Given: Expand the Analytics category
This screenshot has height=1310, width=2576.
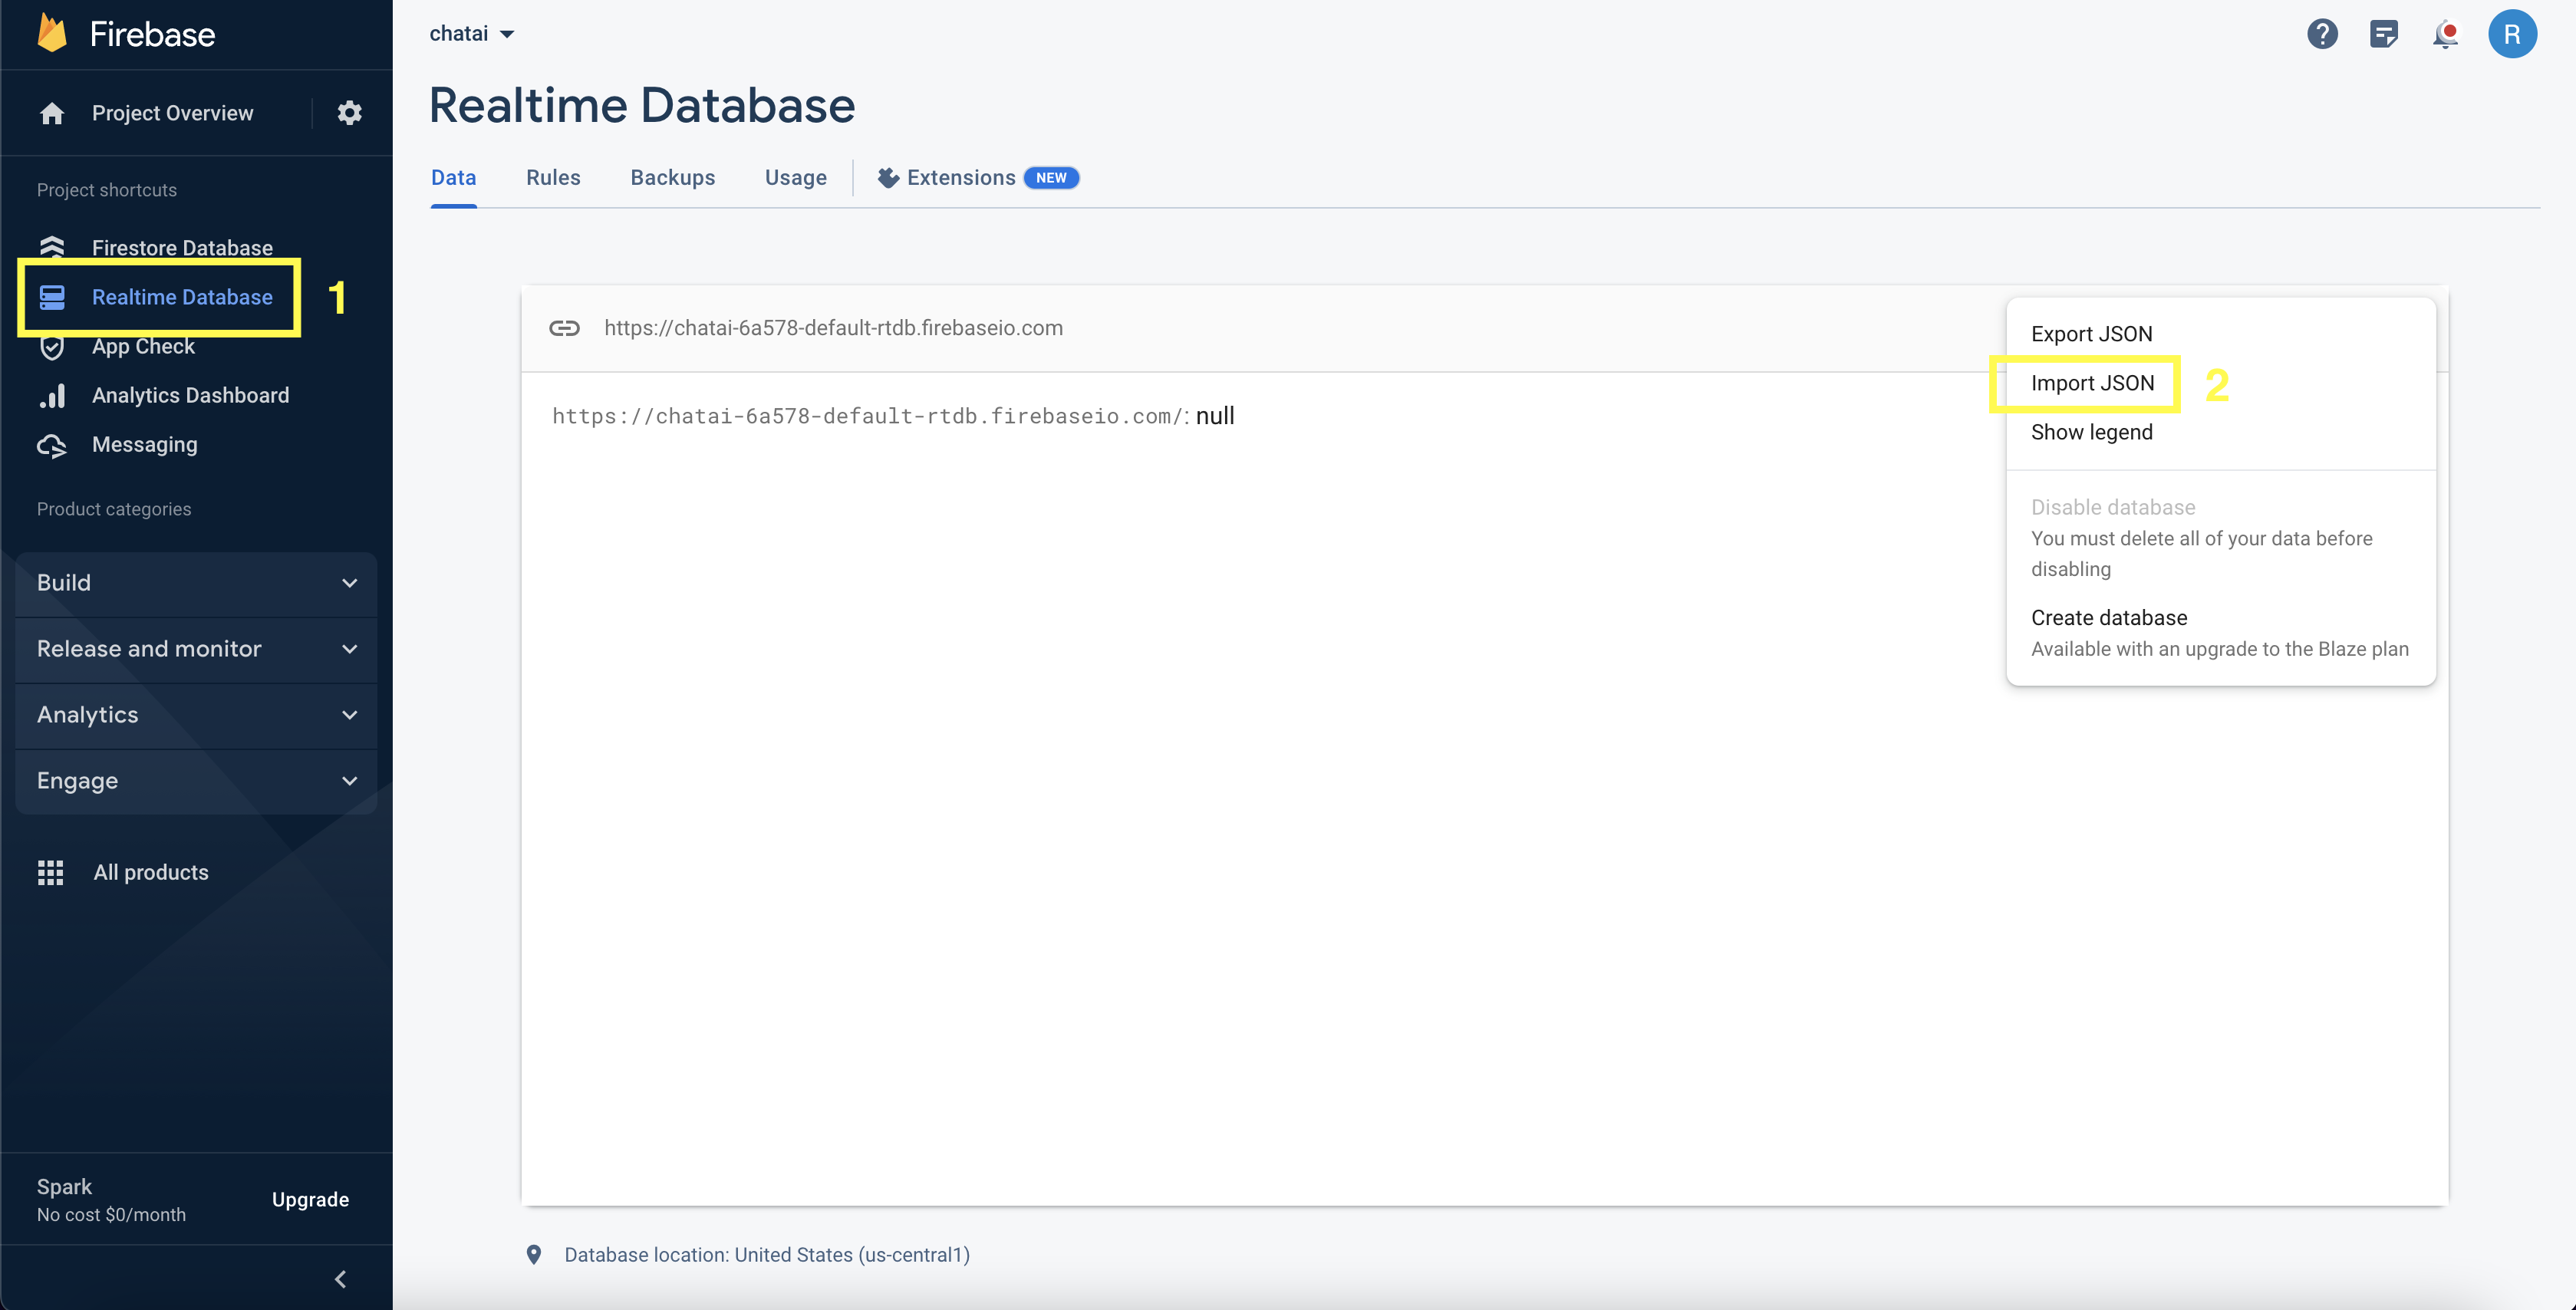Looking at the screenshot, I should [196, 715].
